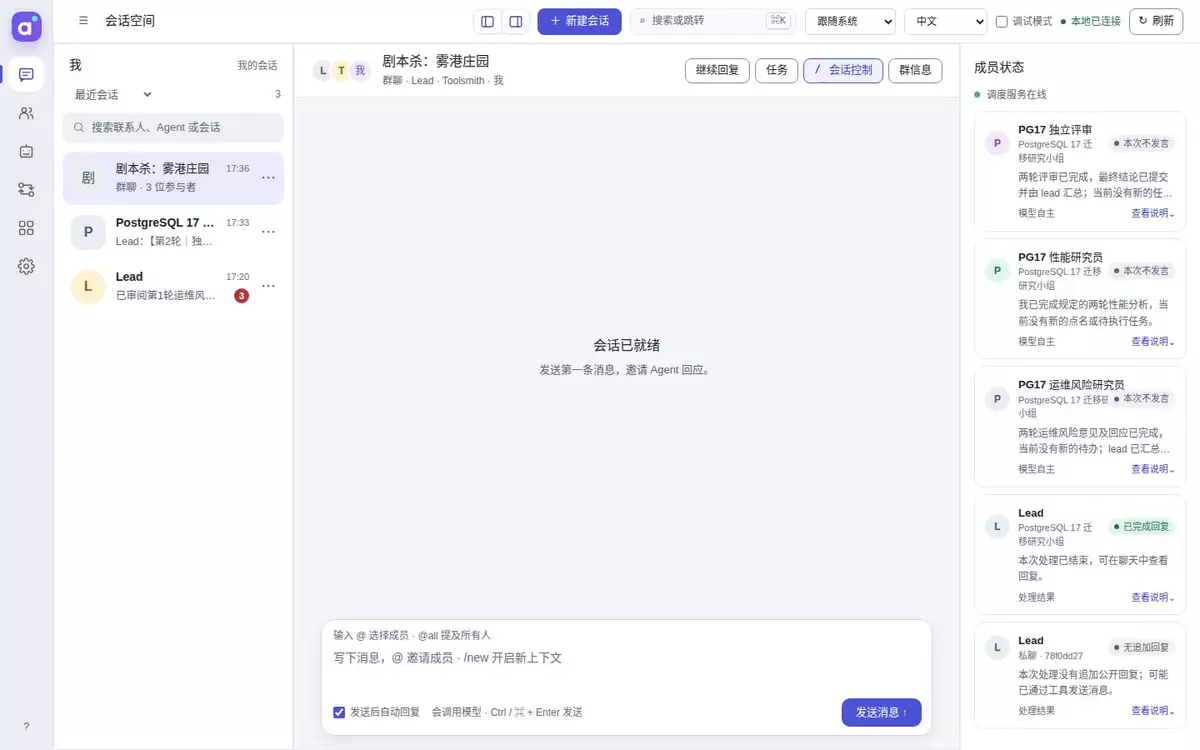This screenshot has height=750, width=1200.
Task: Open the chat conversations sidebar icon
Action: pyautogui.click(x=26, y=75)
